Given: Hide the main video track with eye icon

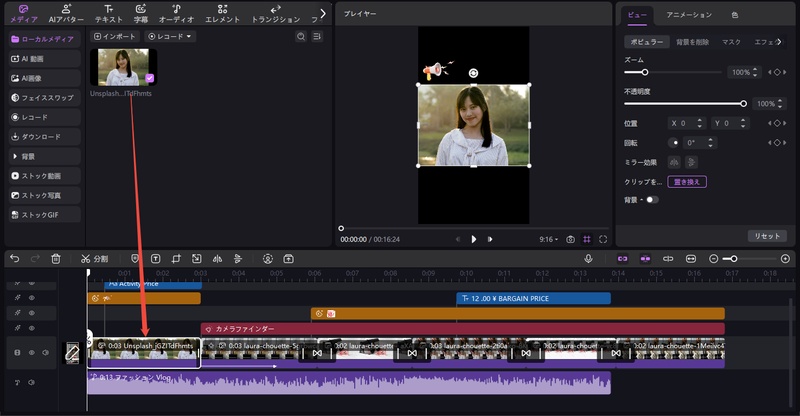Looking at the screenshot, I should (32, 352).
